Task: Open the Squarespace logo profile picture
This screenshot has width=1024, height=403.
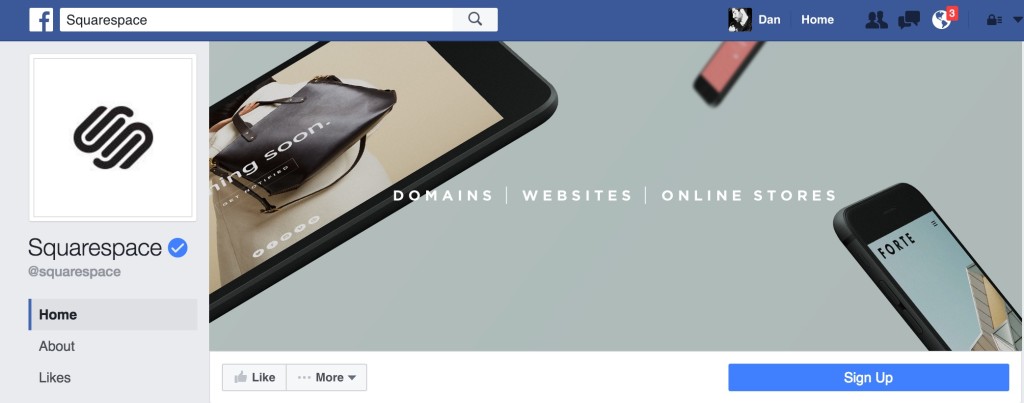Action: tap(113, 138)
